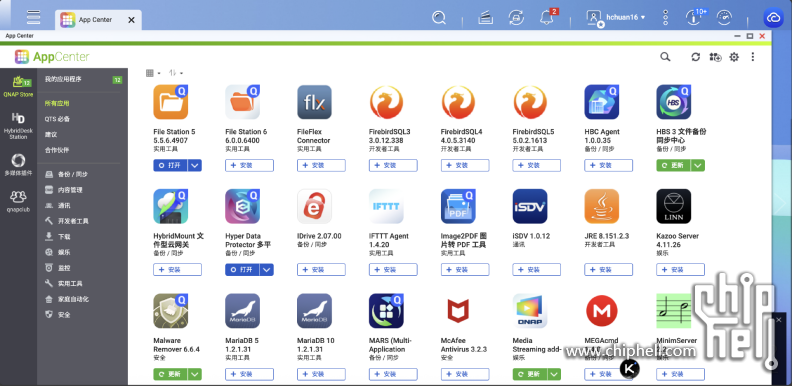Click the JRE Java app icon

point(602,206)
